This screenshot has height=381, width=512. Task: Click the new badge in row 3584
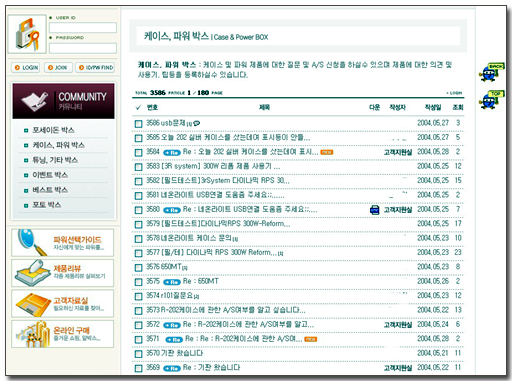pos(327,152)
